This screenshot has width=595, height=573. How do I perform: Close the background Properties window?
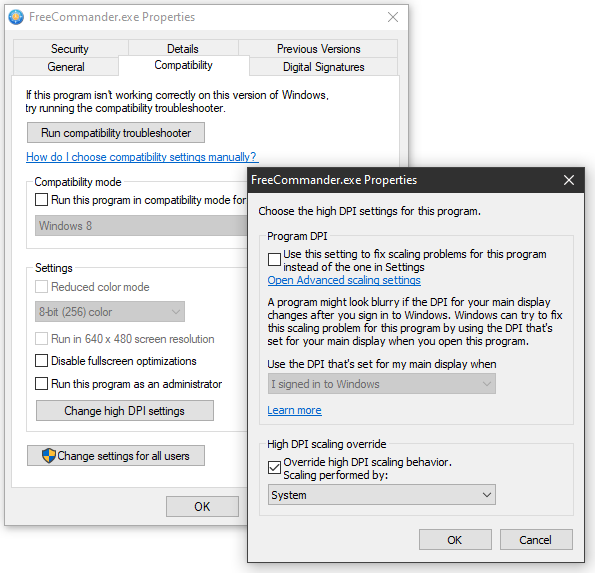point(393,17)
